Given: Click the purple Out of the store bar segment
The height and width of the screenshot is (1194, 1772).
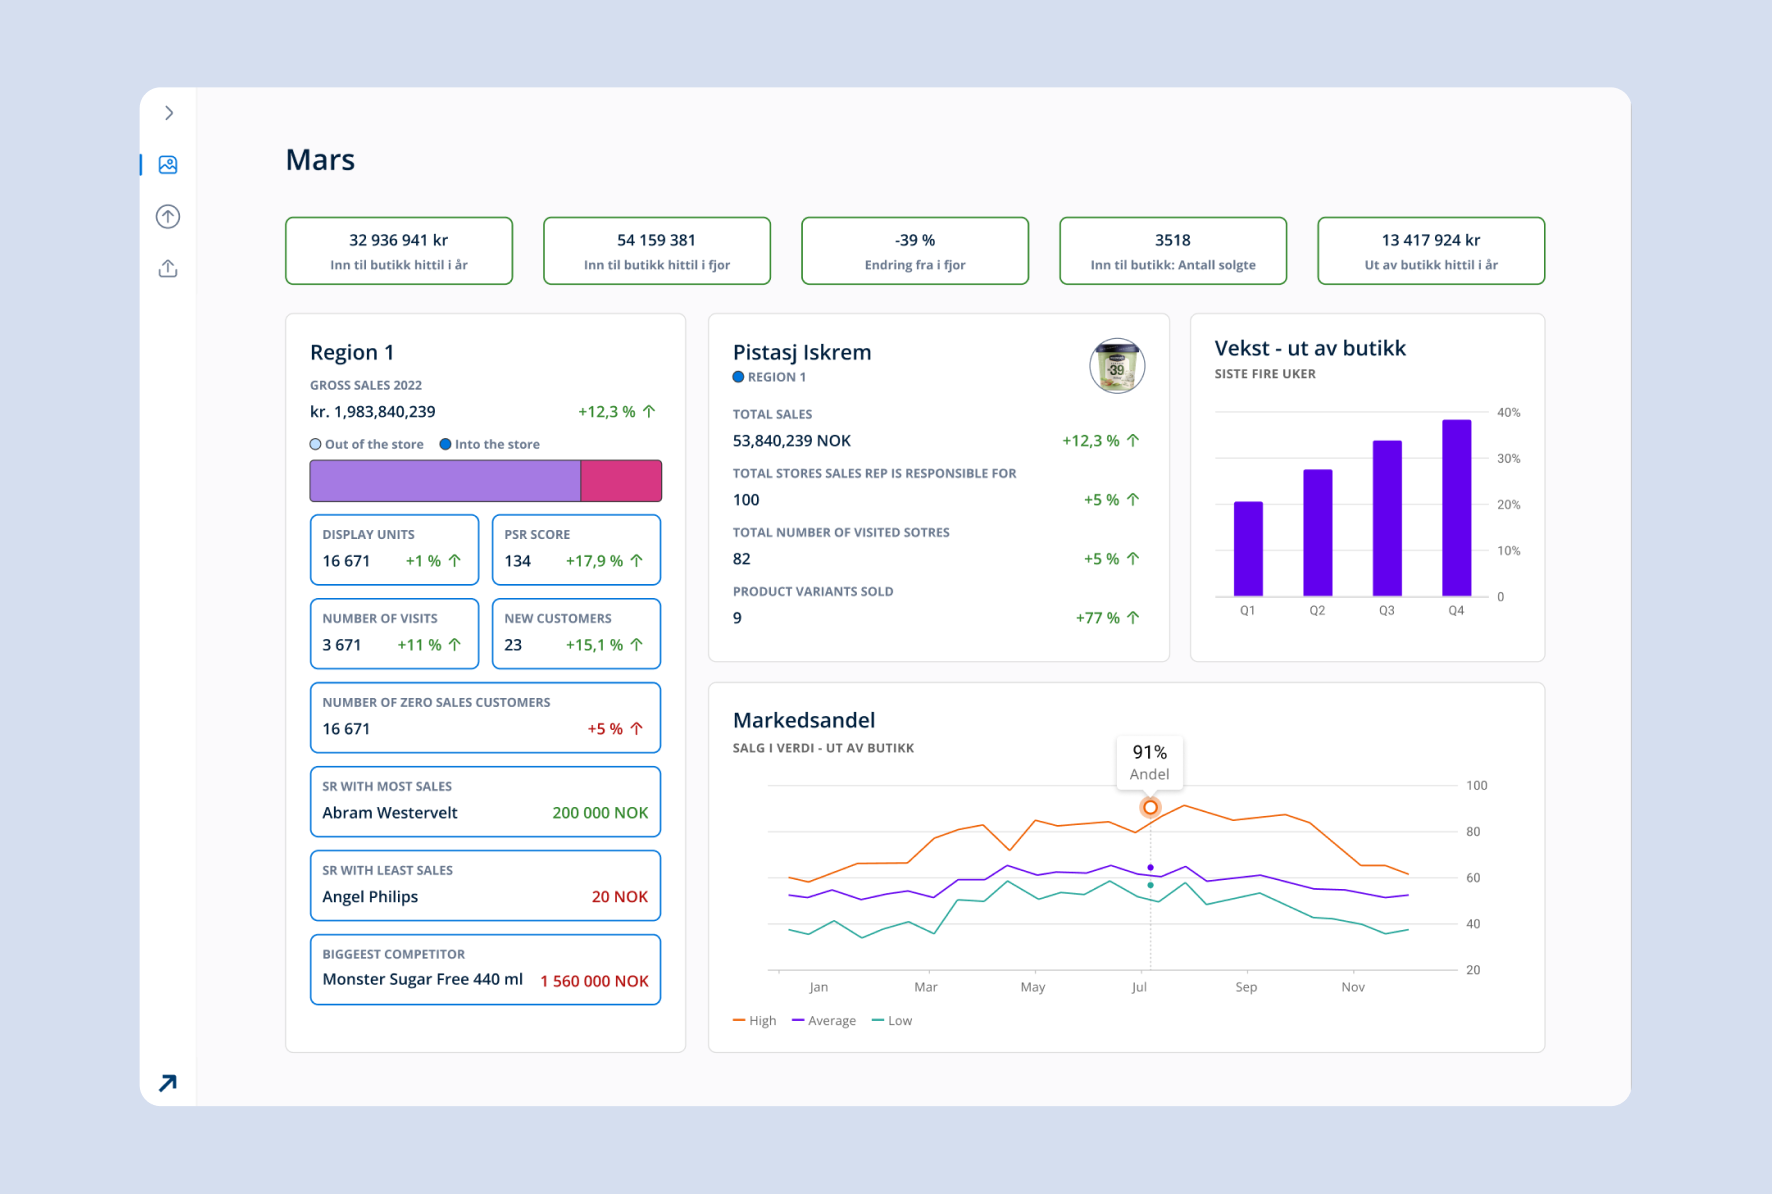Looking at the screenshot, I should (445, 480).
